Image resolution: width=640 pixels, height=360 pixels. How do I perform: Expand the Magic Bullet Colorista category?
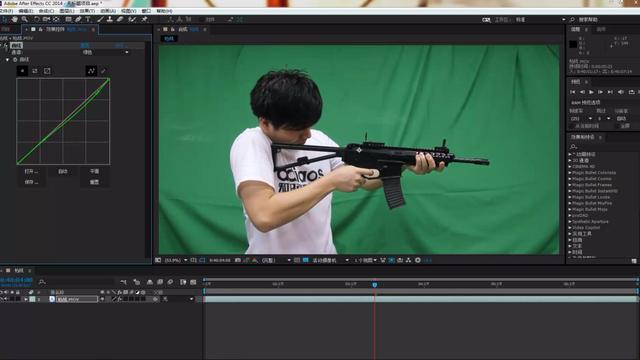click(570, 173)
